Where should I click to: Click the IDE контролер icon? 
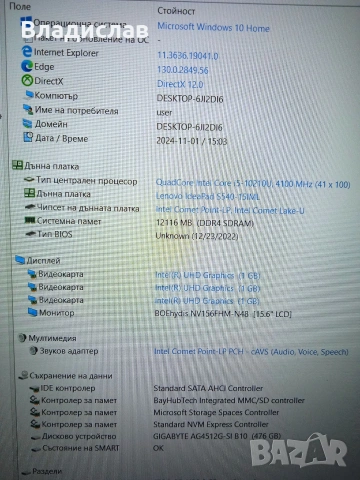(x=34, y=389)
